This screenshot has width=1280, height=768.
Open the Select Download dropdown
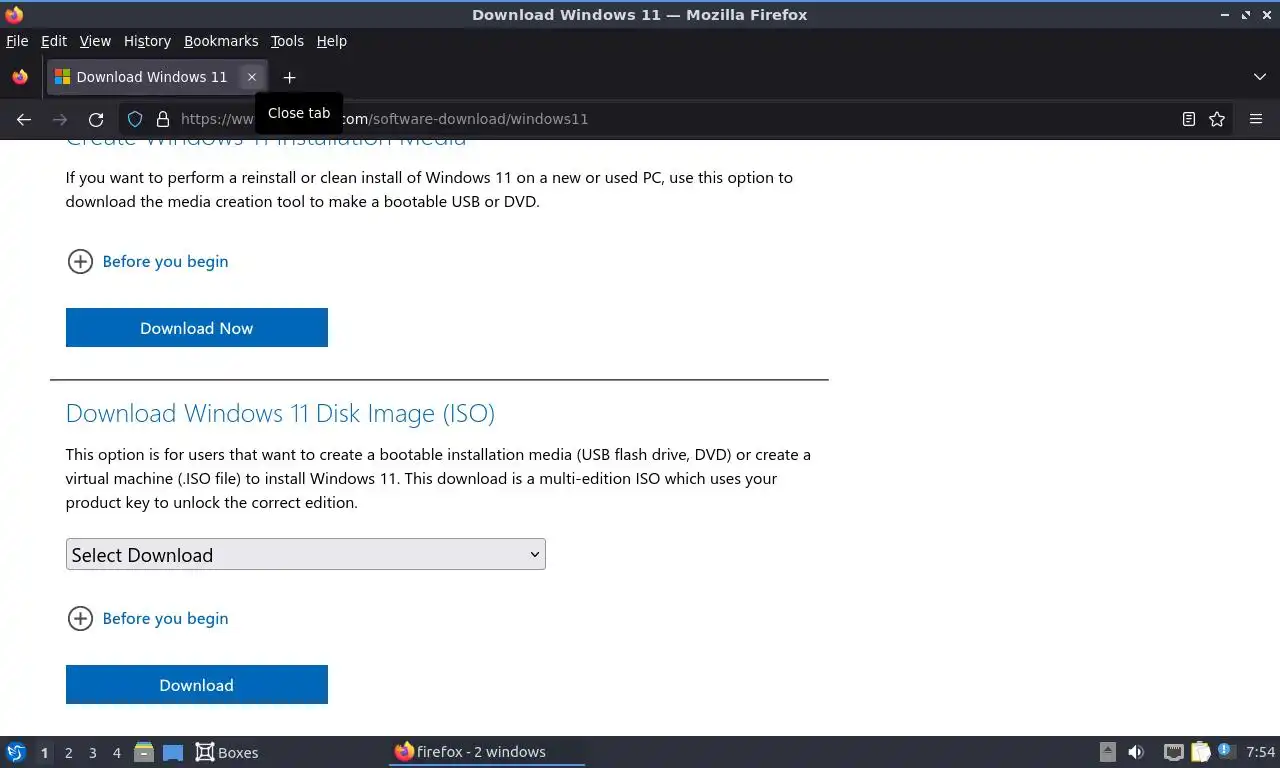[306, 554]
